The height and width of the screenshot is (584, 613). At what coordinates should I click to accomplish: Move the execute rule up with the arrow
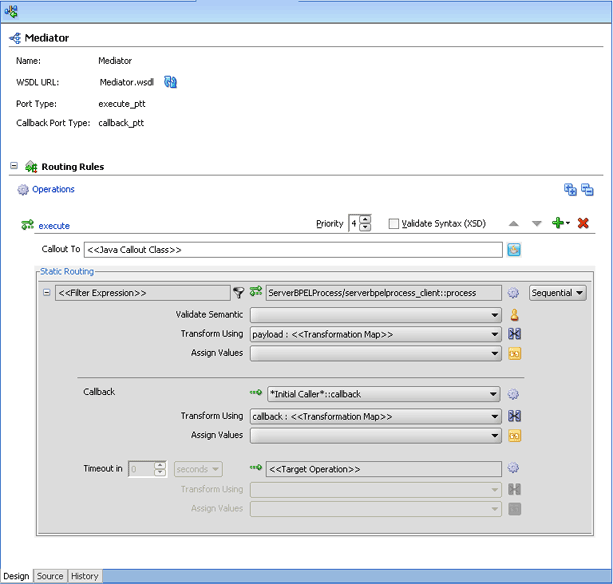513,224
